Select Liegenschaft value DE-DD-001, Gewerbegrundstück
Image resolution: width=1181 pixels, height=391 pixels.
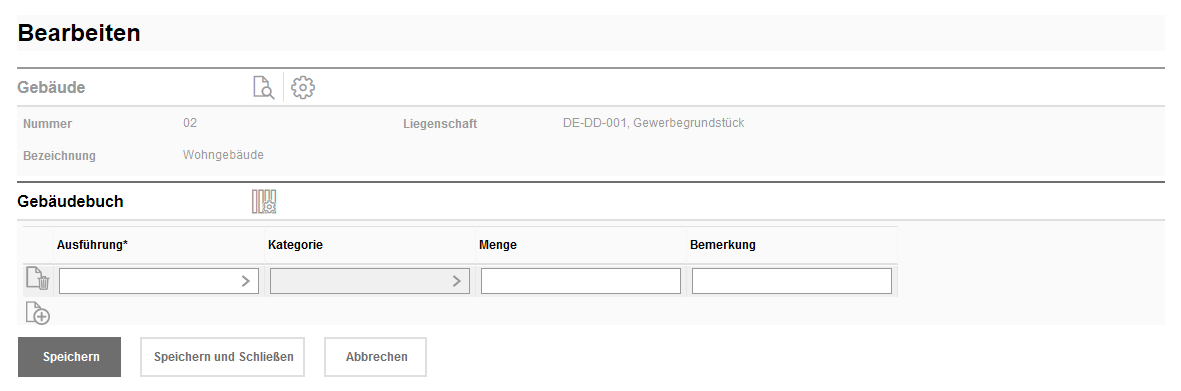[654, 123]
